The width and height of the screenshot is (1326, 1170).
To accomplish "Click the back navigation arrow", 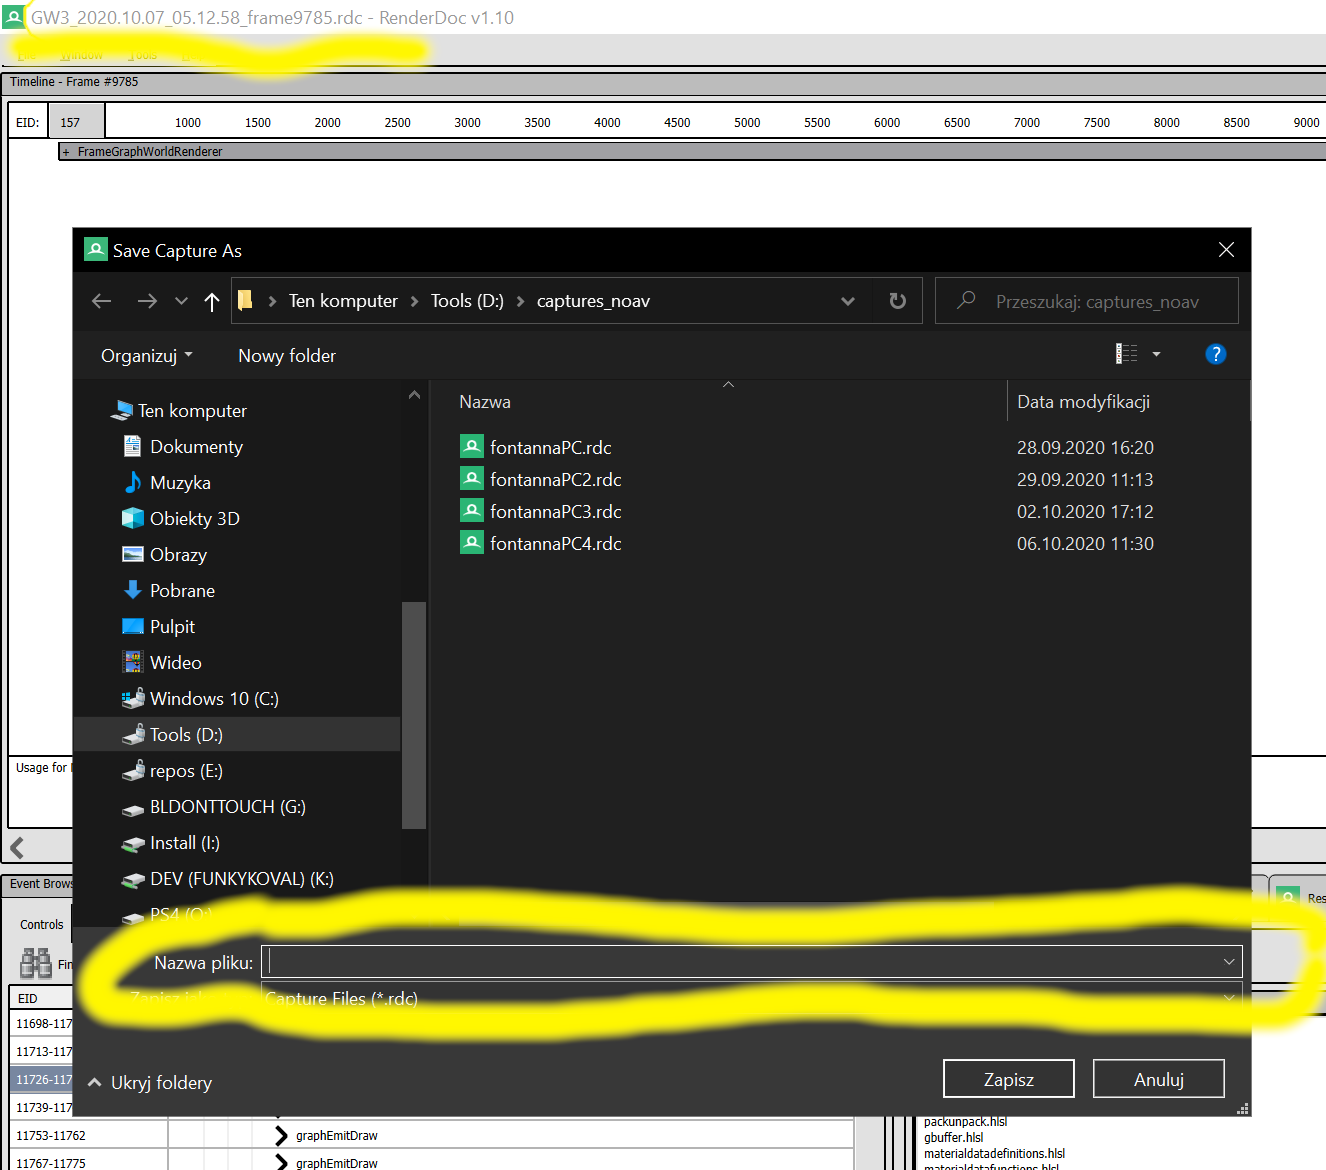I will point(101,300).
